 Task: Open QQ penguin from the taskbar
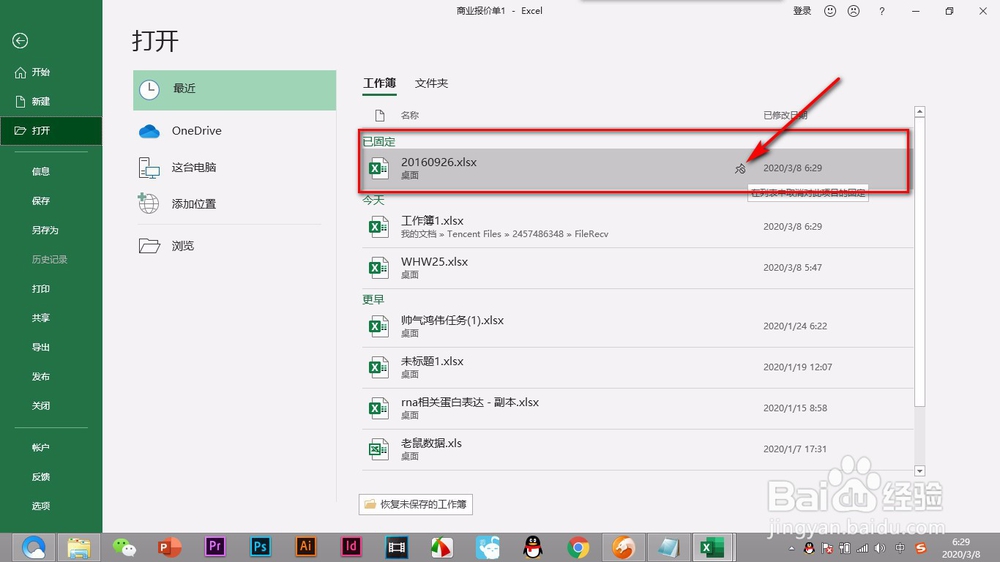click(533, 547)
